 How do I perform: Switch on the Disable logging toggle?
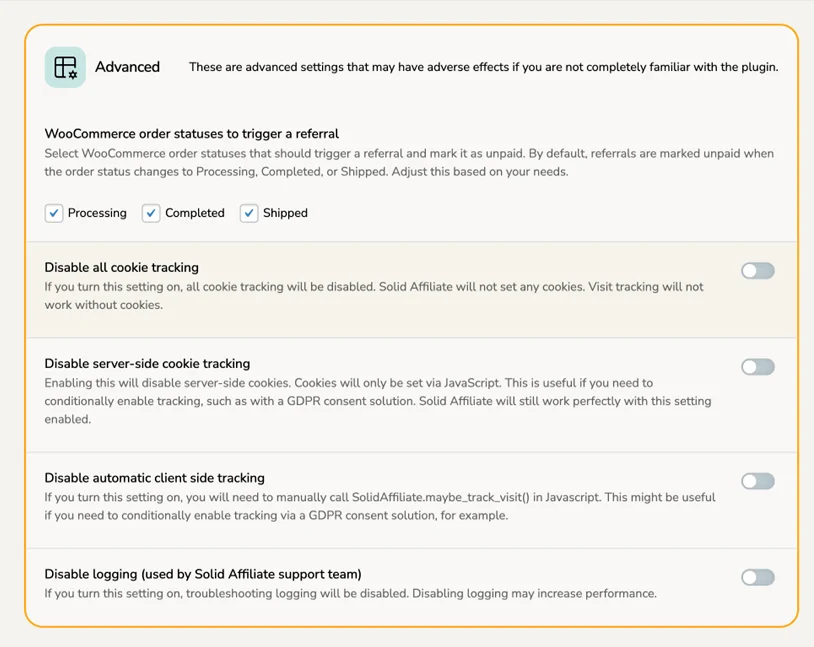[758, 577]
